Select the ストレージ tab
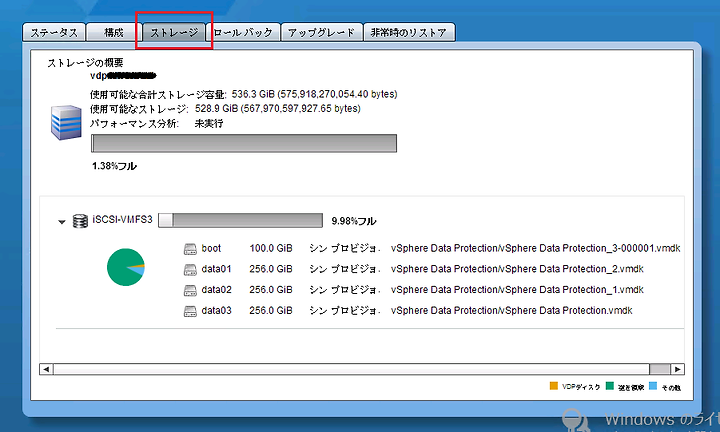 pos(174,32)
